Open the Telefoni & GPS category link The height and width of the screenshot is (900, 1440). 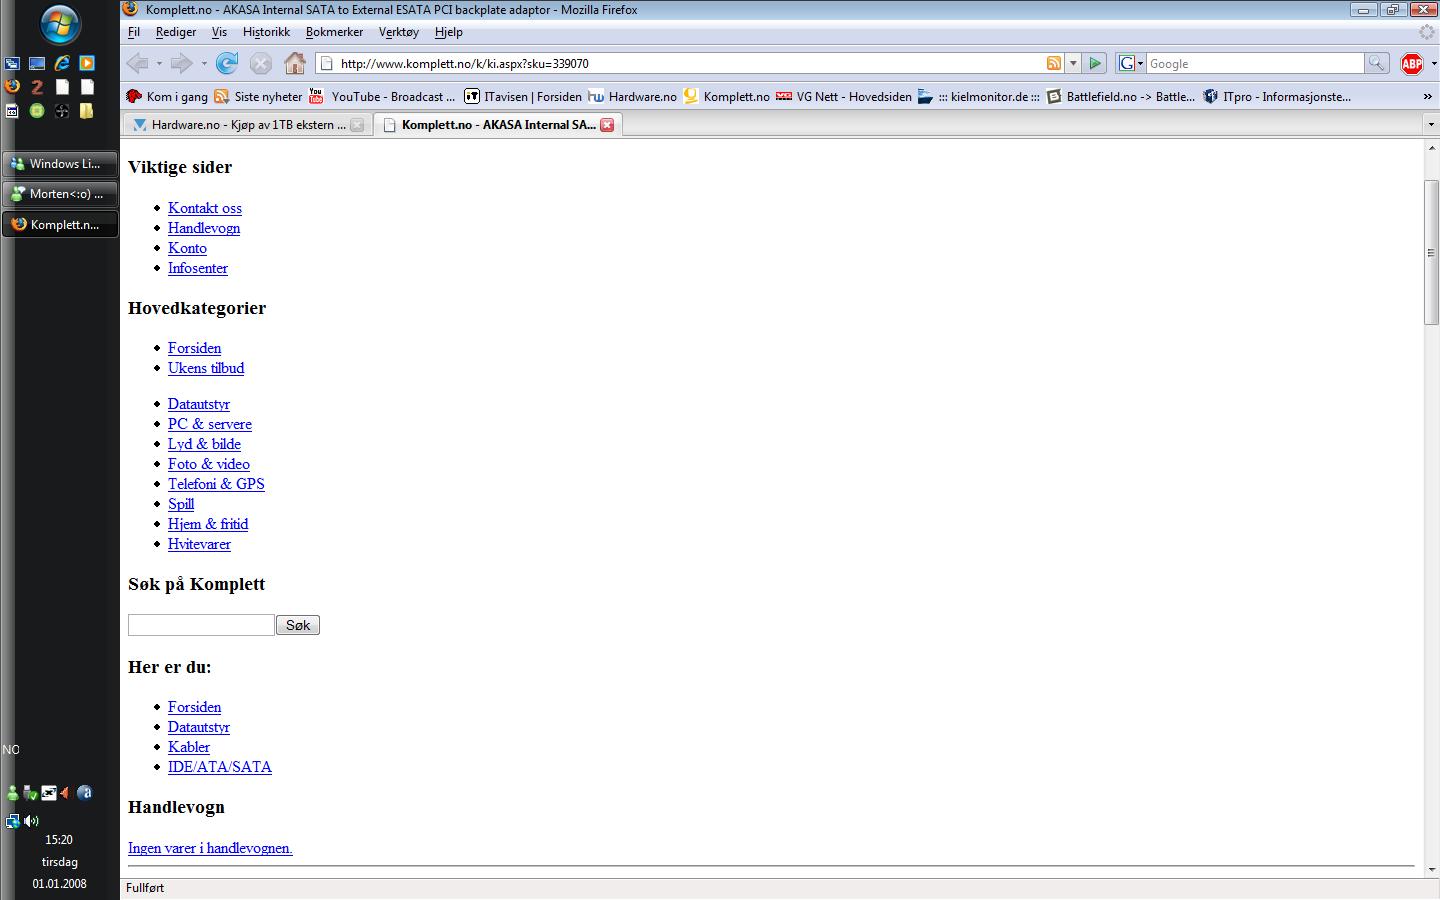(216, 484)
